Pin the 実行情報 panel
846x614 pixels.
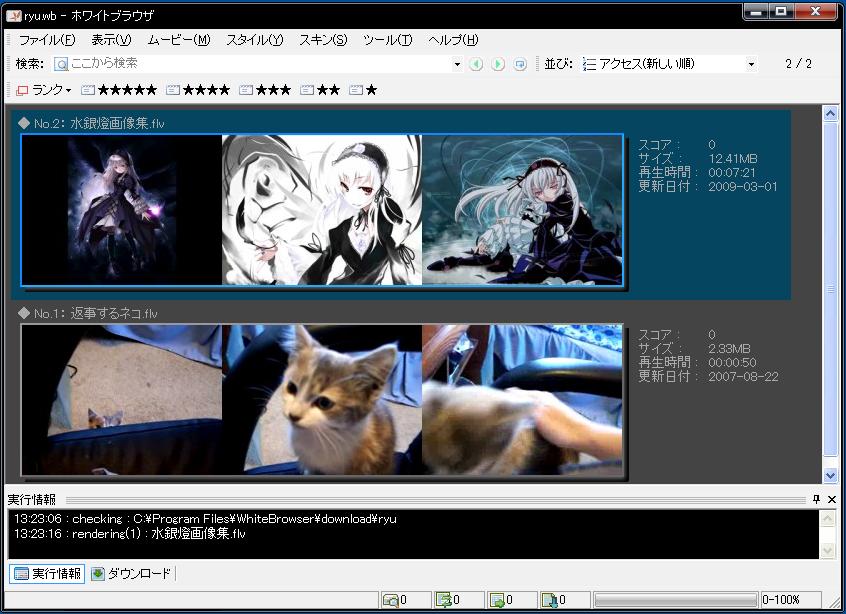click(816, 499)
